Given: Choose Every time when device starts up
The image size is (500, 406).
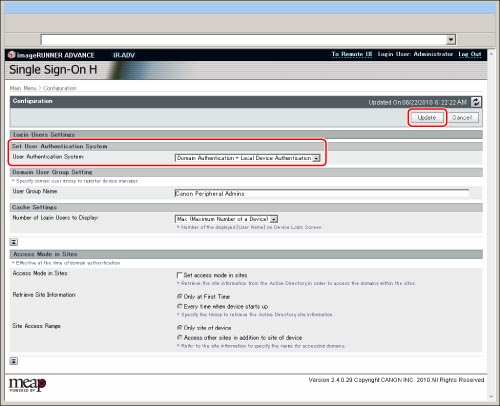Looking at the screenshot, I should point(180,306).
